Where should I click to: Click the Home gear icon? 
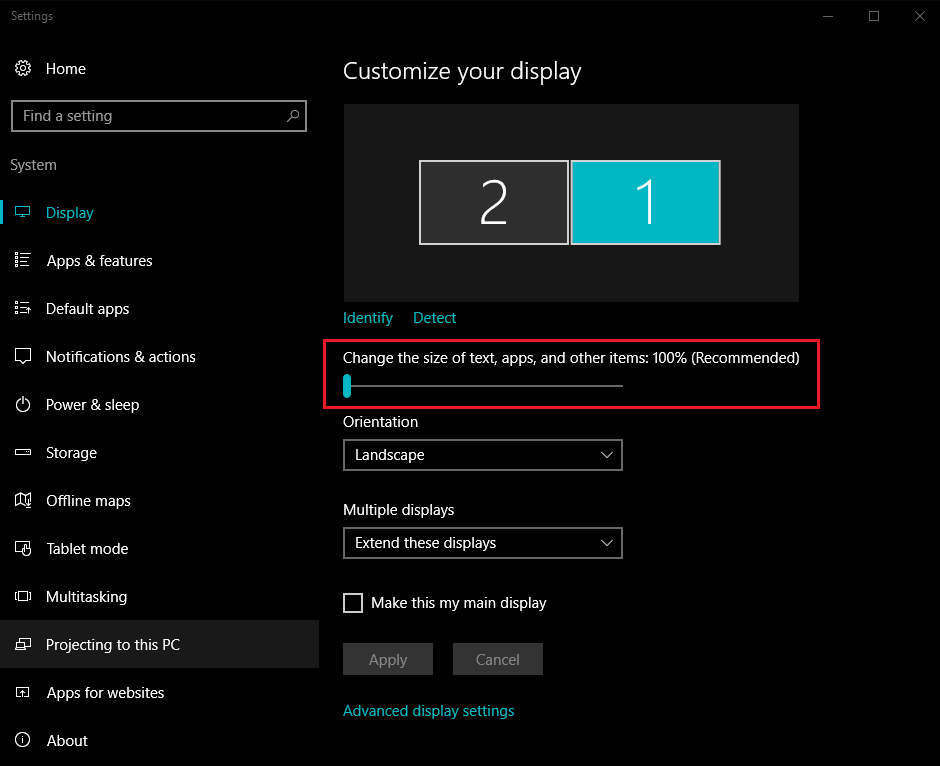tap(23, 68)
